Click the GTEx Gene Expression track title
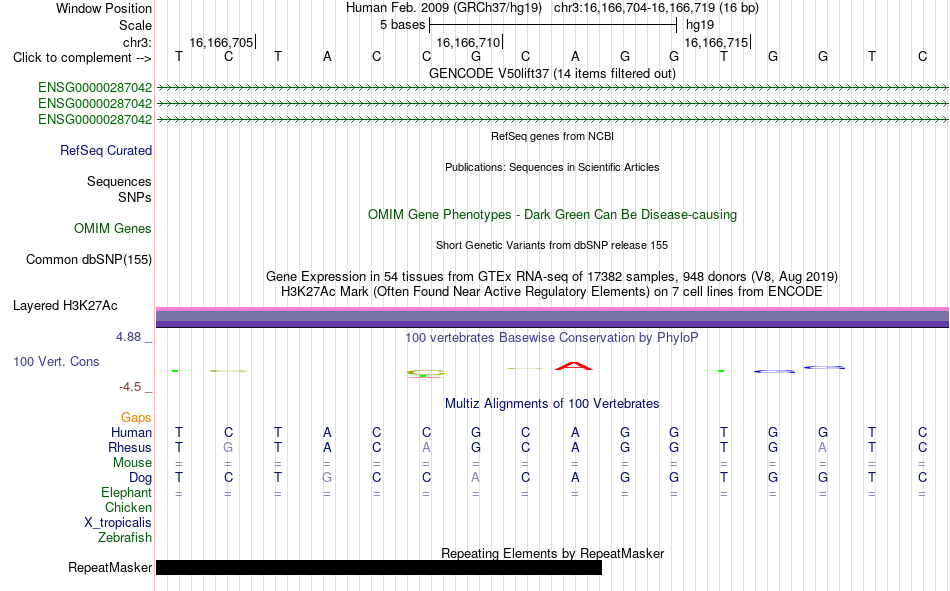Viewport: 950px width, 591px height. 552,276
